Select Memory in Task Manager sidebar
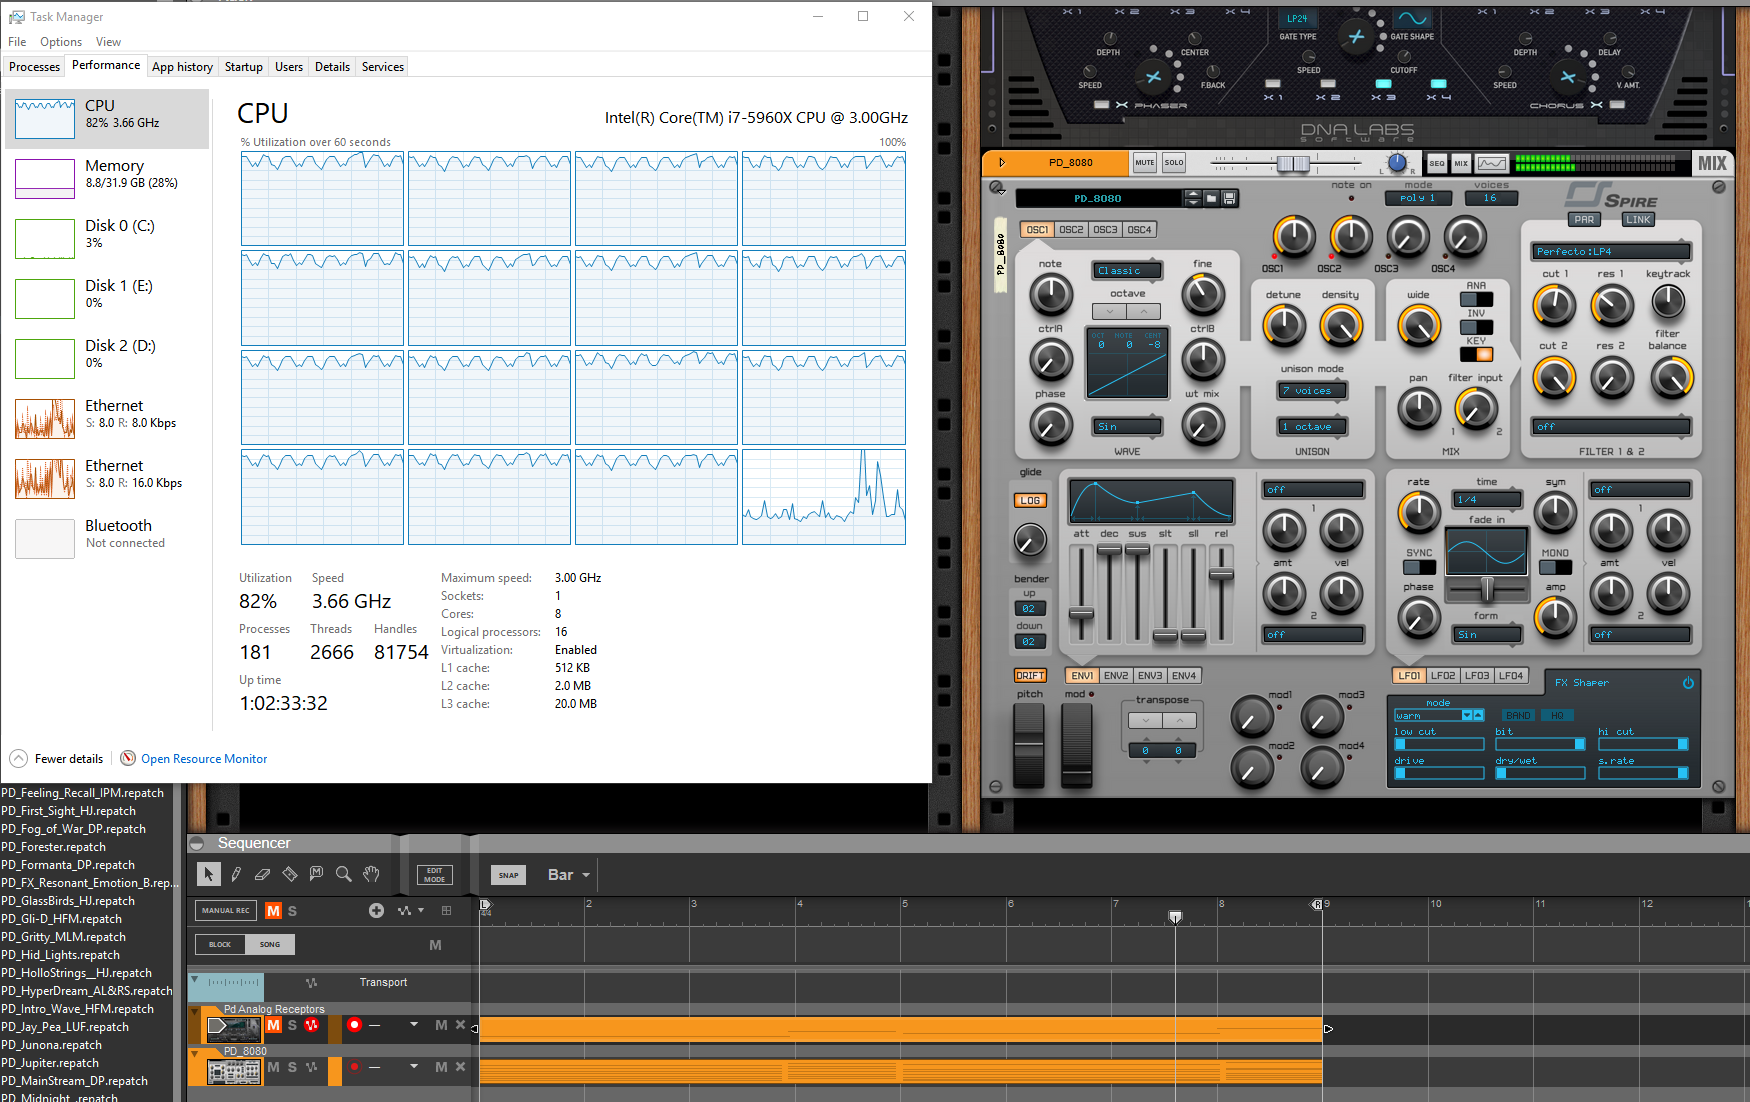 click(108, 178)
